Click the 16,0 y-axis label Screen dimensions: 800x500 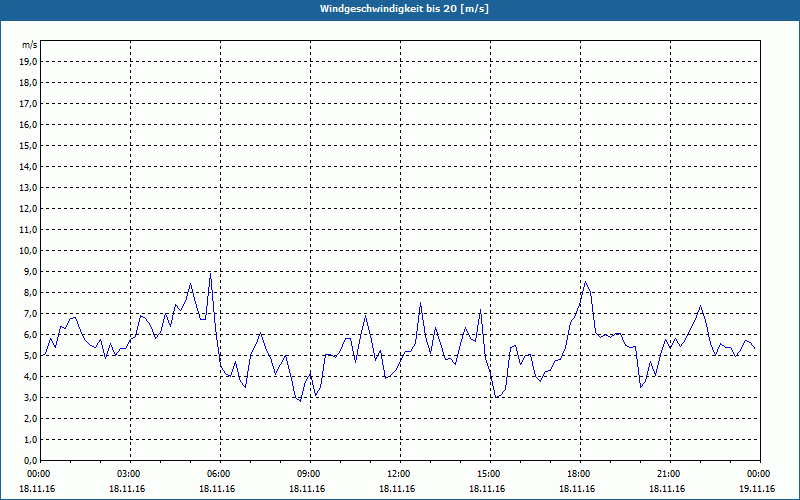coord(28,124)
